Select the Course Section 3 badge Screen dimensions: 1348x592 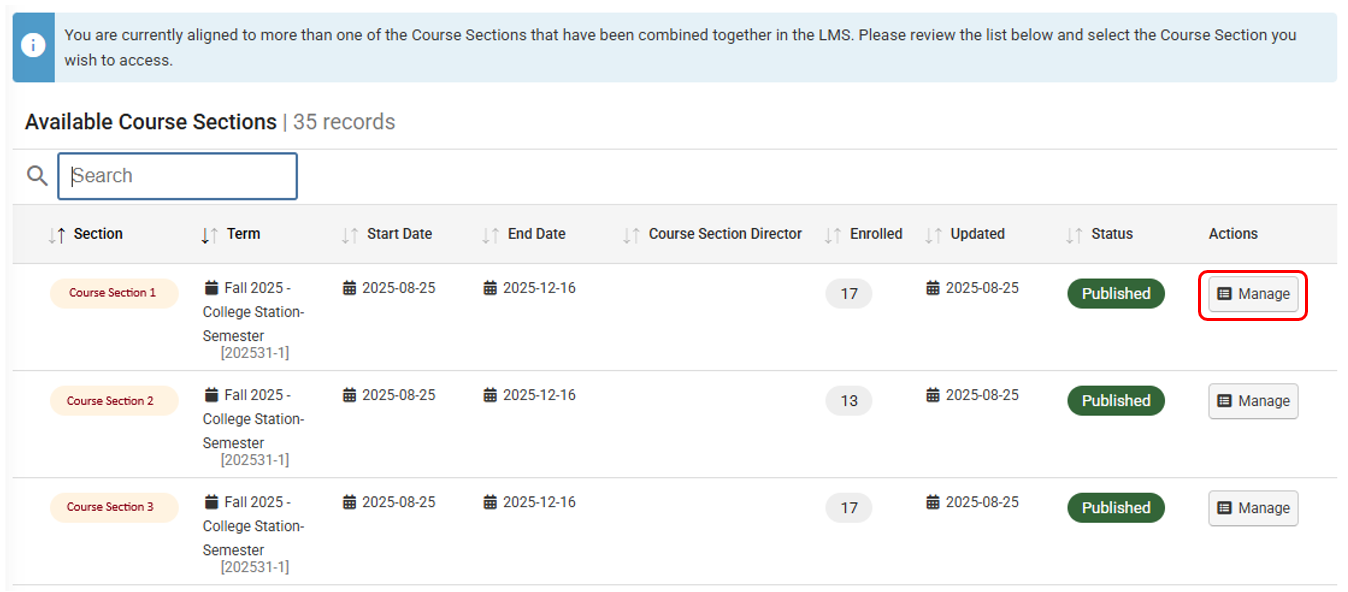tap(111, 508)
